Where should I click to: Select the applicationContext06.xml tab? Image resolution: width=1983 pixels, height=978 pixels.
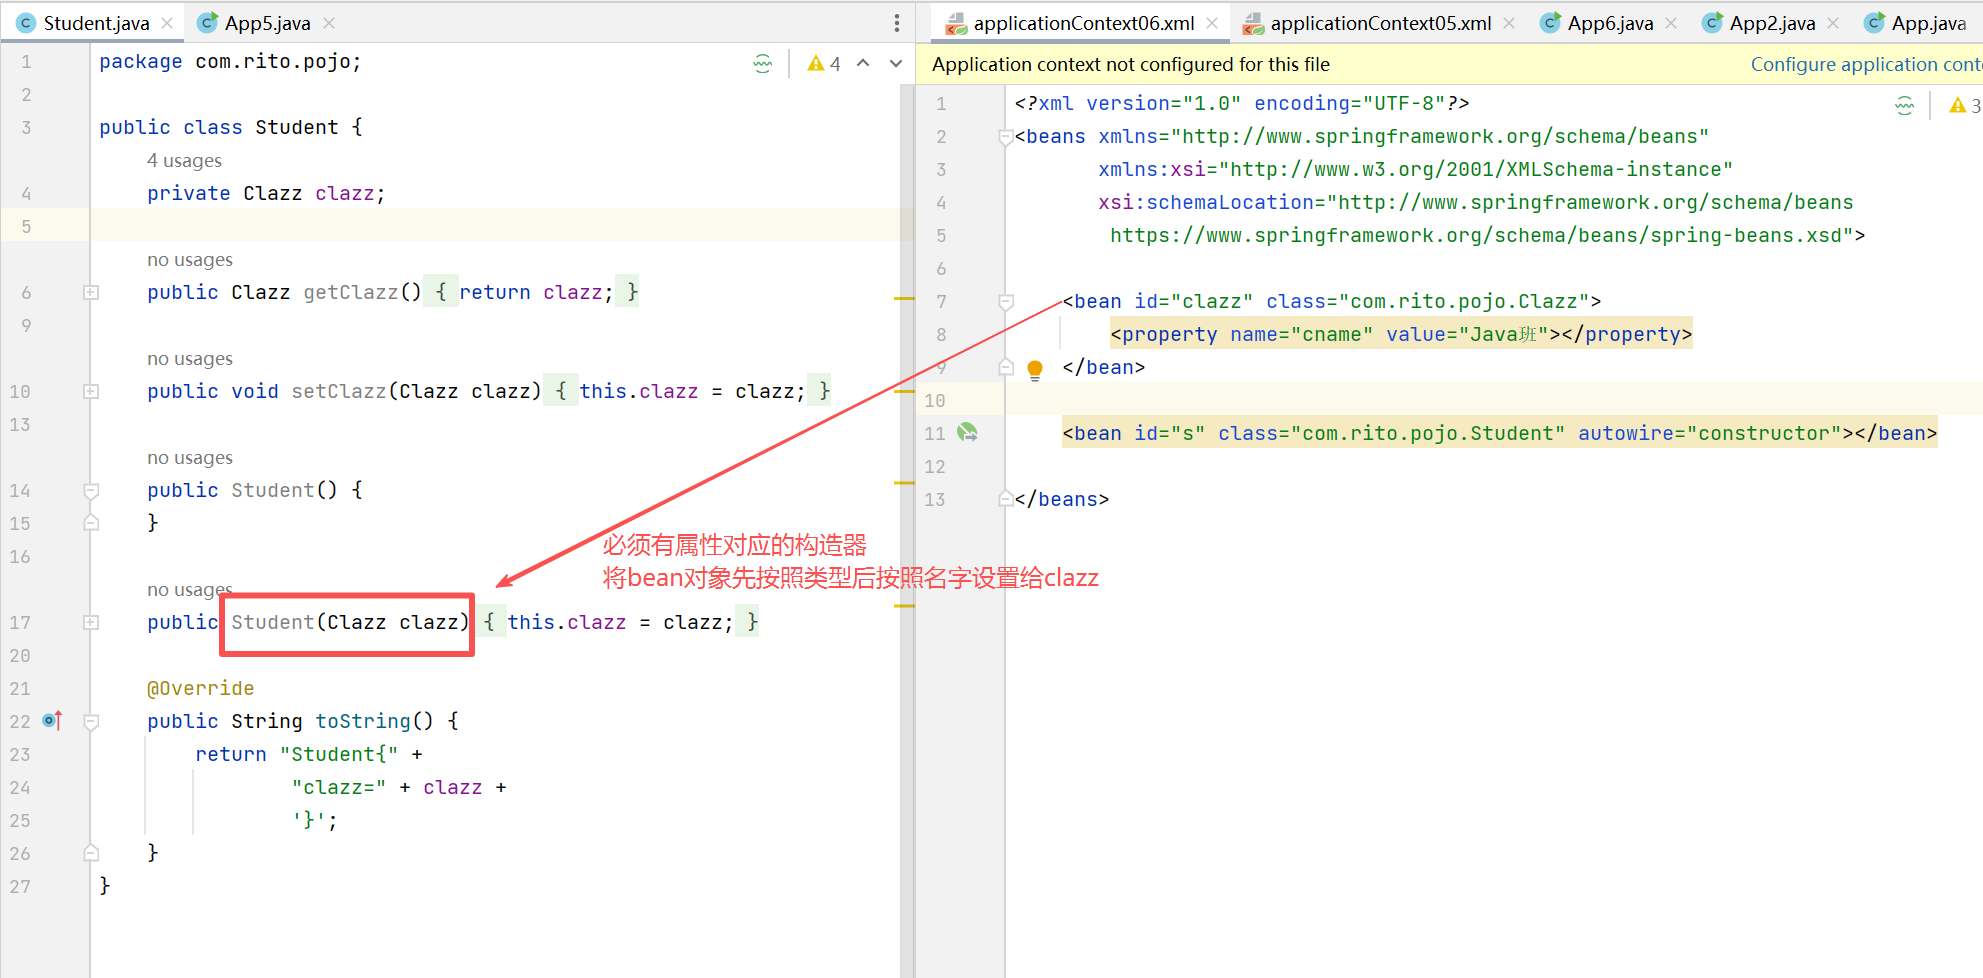point(1083,23)
